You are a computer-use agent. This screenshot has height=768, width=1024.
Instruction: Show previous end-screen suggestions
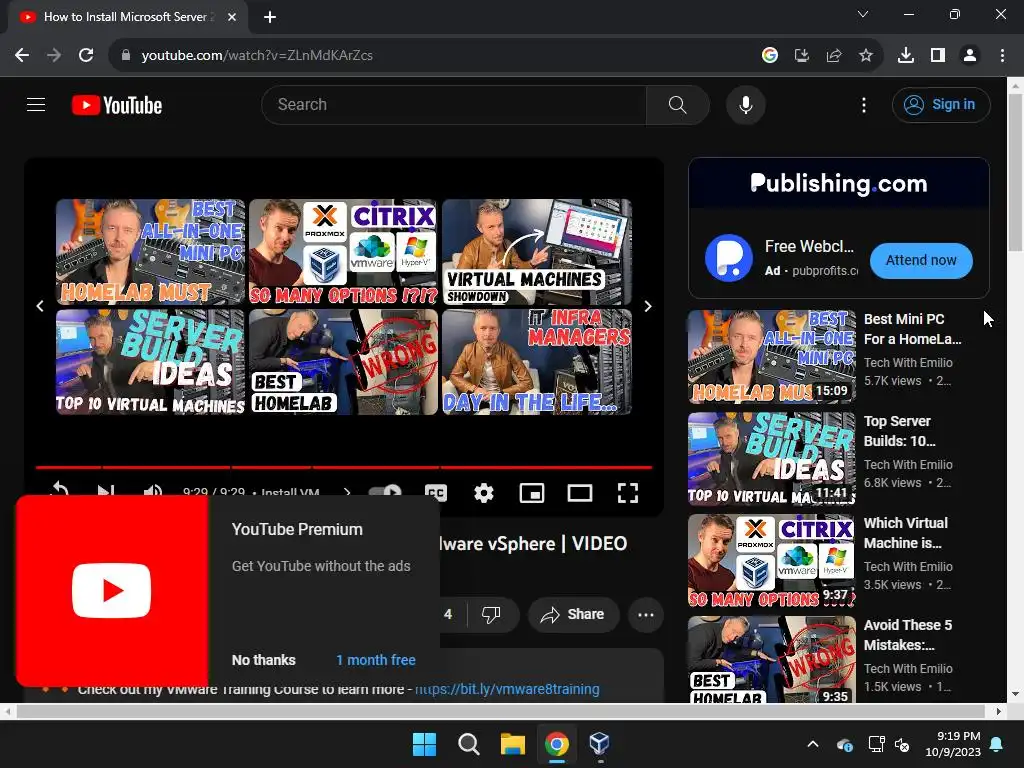(x=40, y=306)
